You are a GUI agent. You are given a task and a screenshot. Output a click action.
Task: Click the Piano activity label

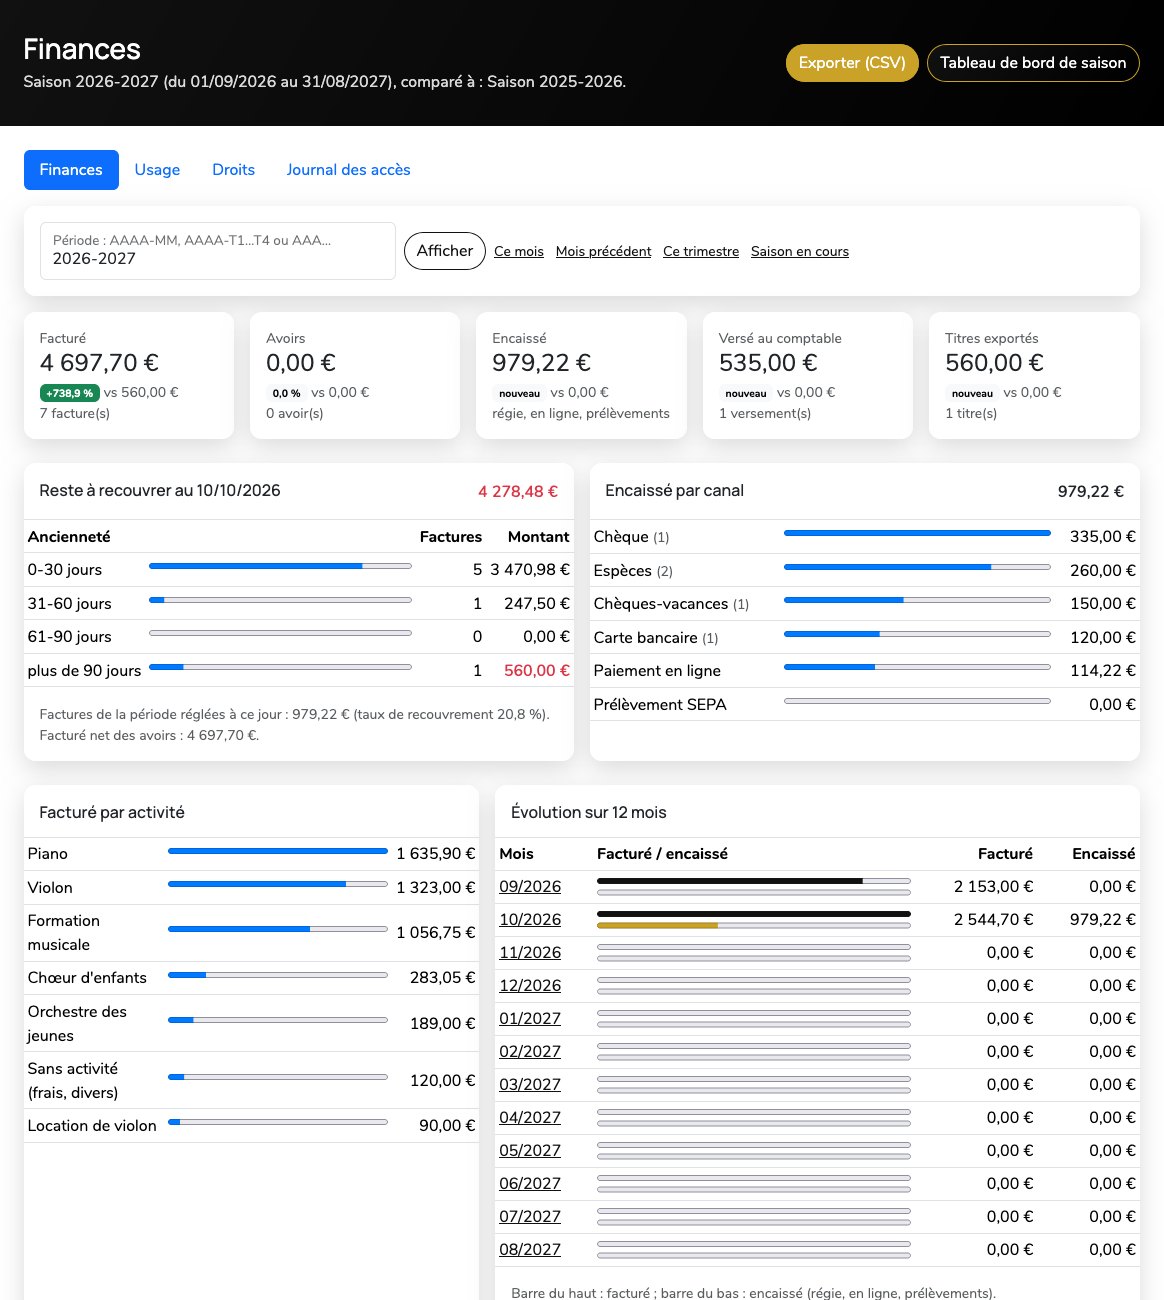tap(48, 854)
